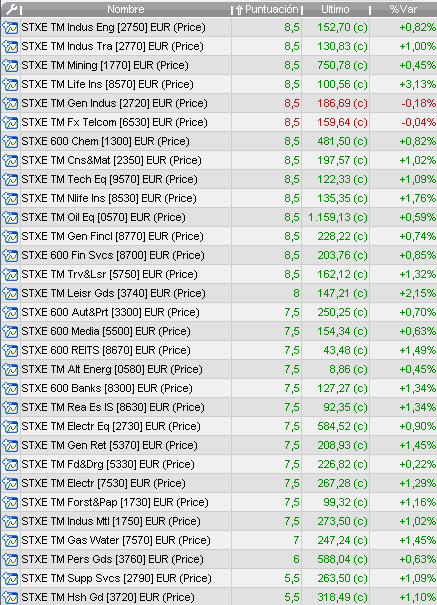Sort by the Ultimo column header
Viewport: 437px width, 605px height.
coord(335,9)
